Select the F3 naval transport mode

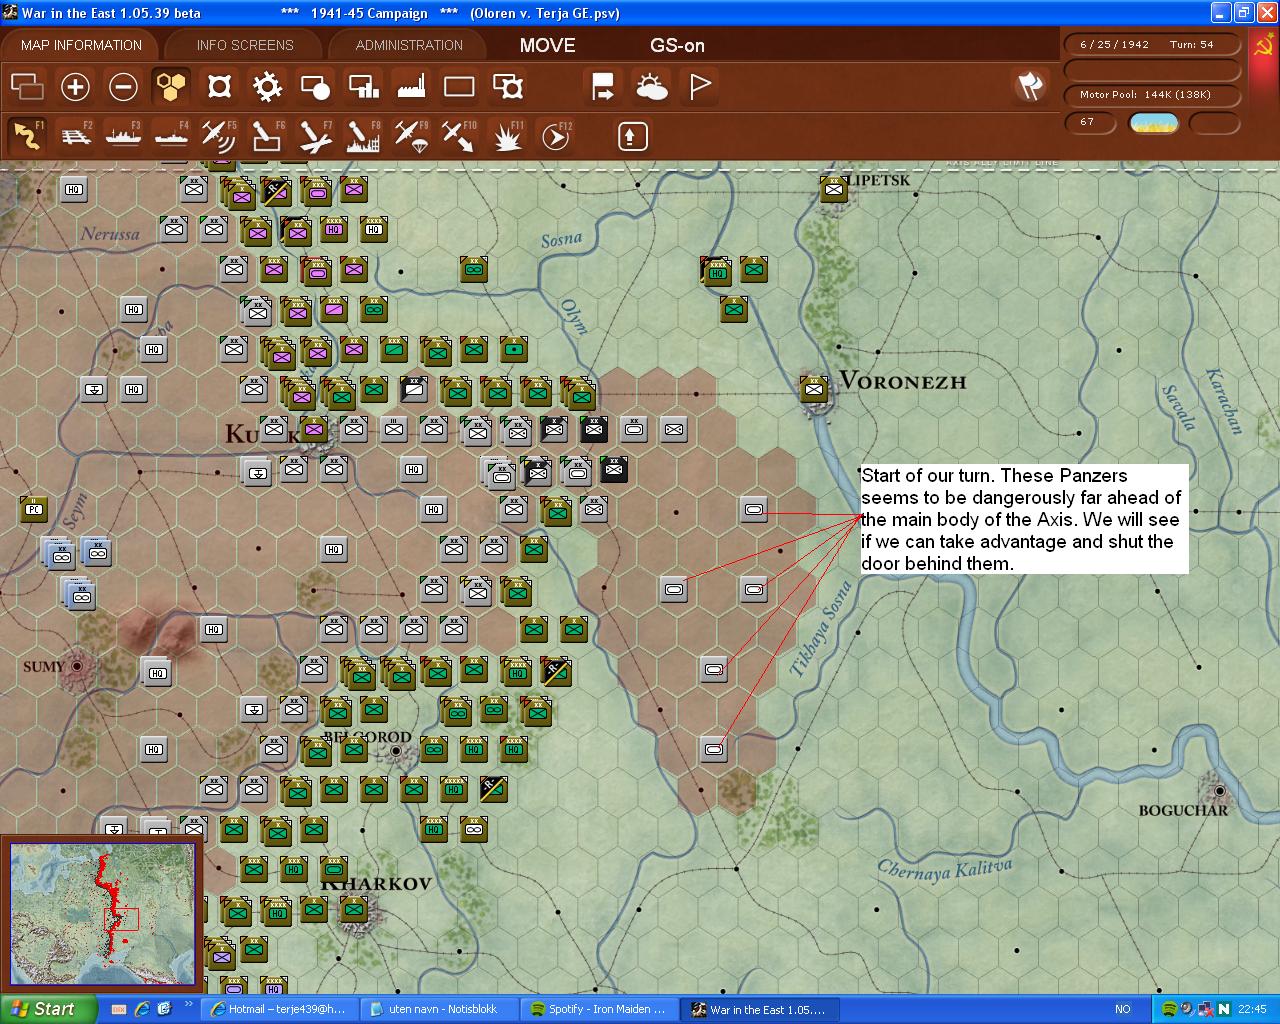tap(123, 136)
